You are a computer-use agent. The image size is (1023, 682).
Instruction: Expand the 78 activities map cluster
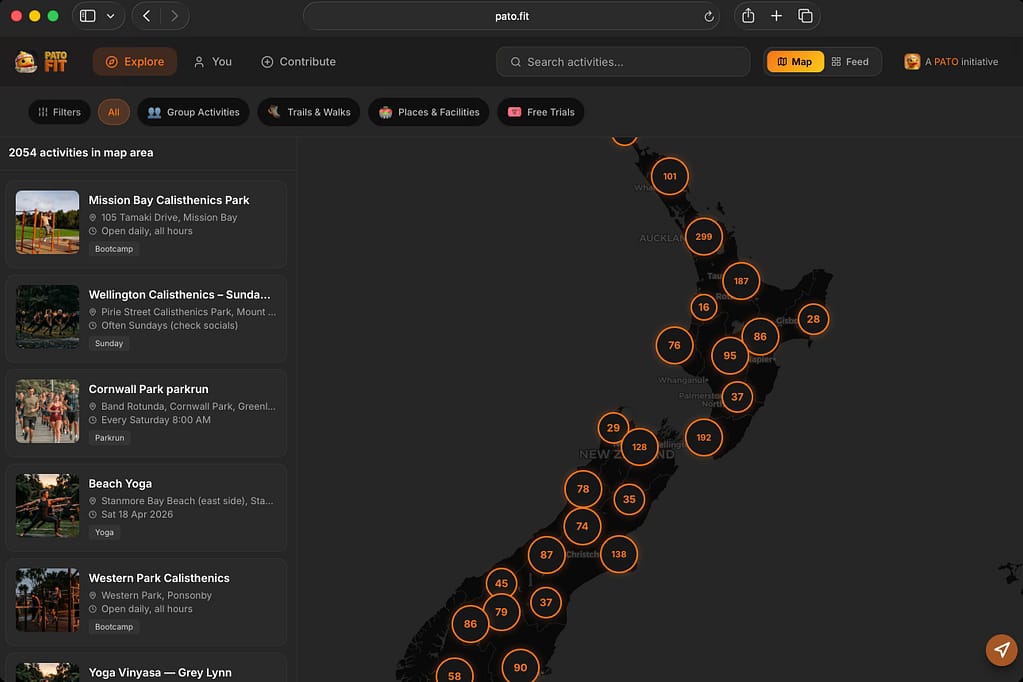[583, 489]
